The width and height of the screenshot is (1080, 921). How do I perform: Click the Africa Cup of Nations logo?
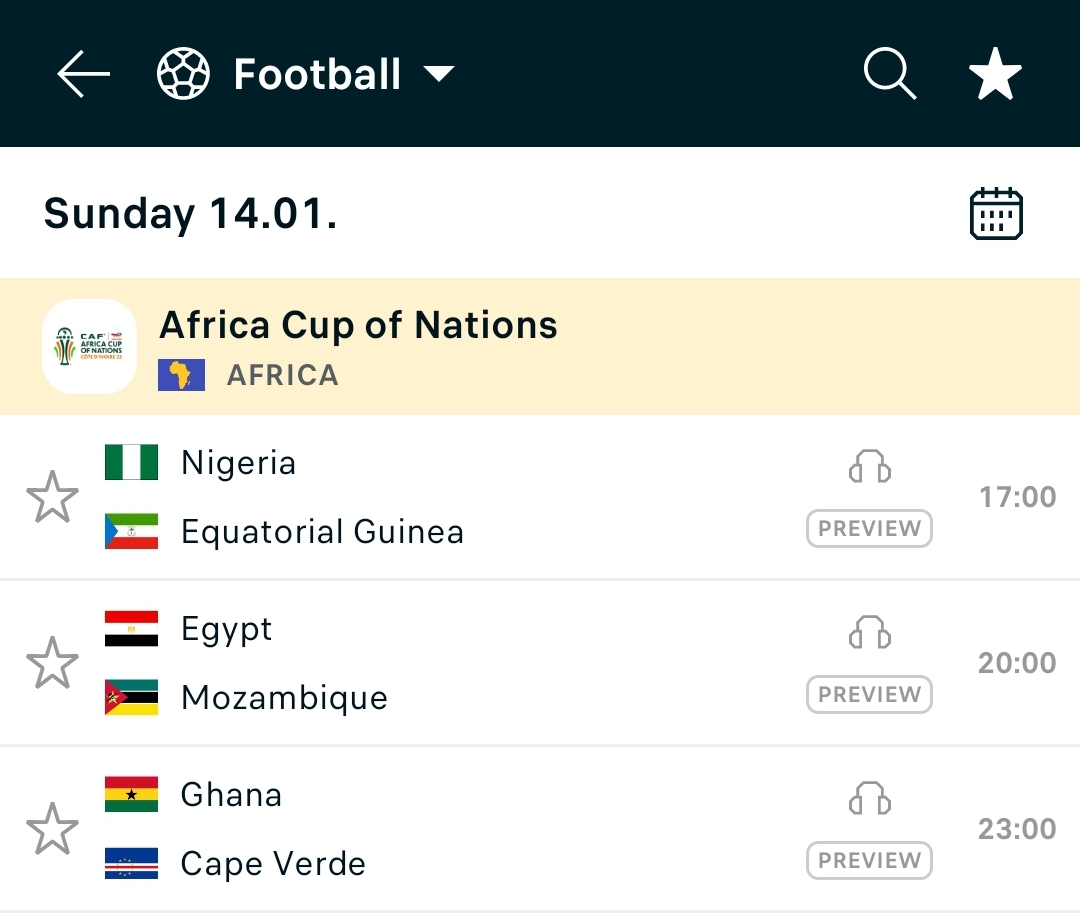90,346
